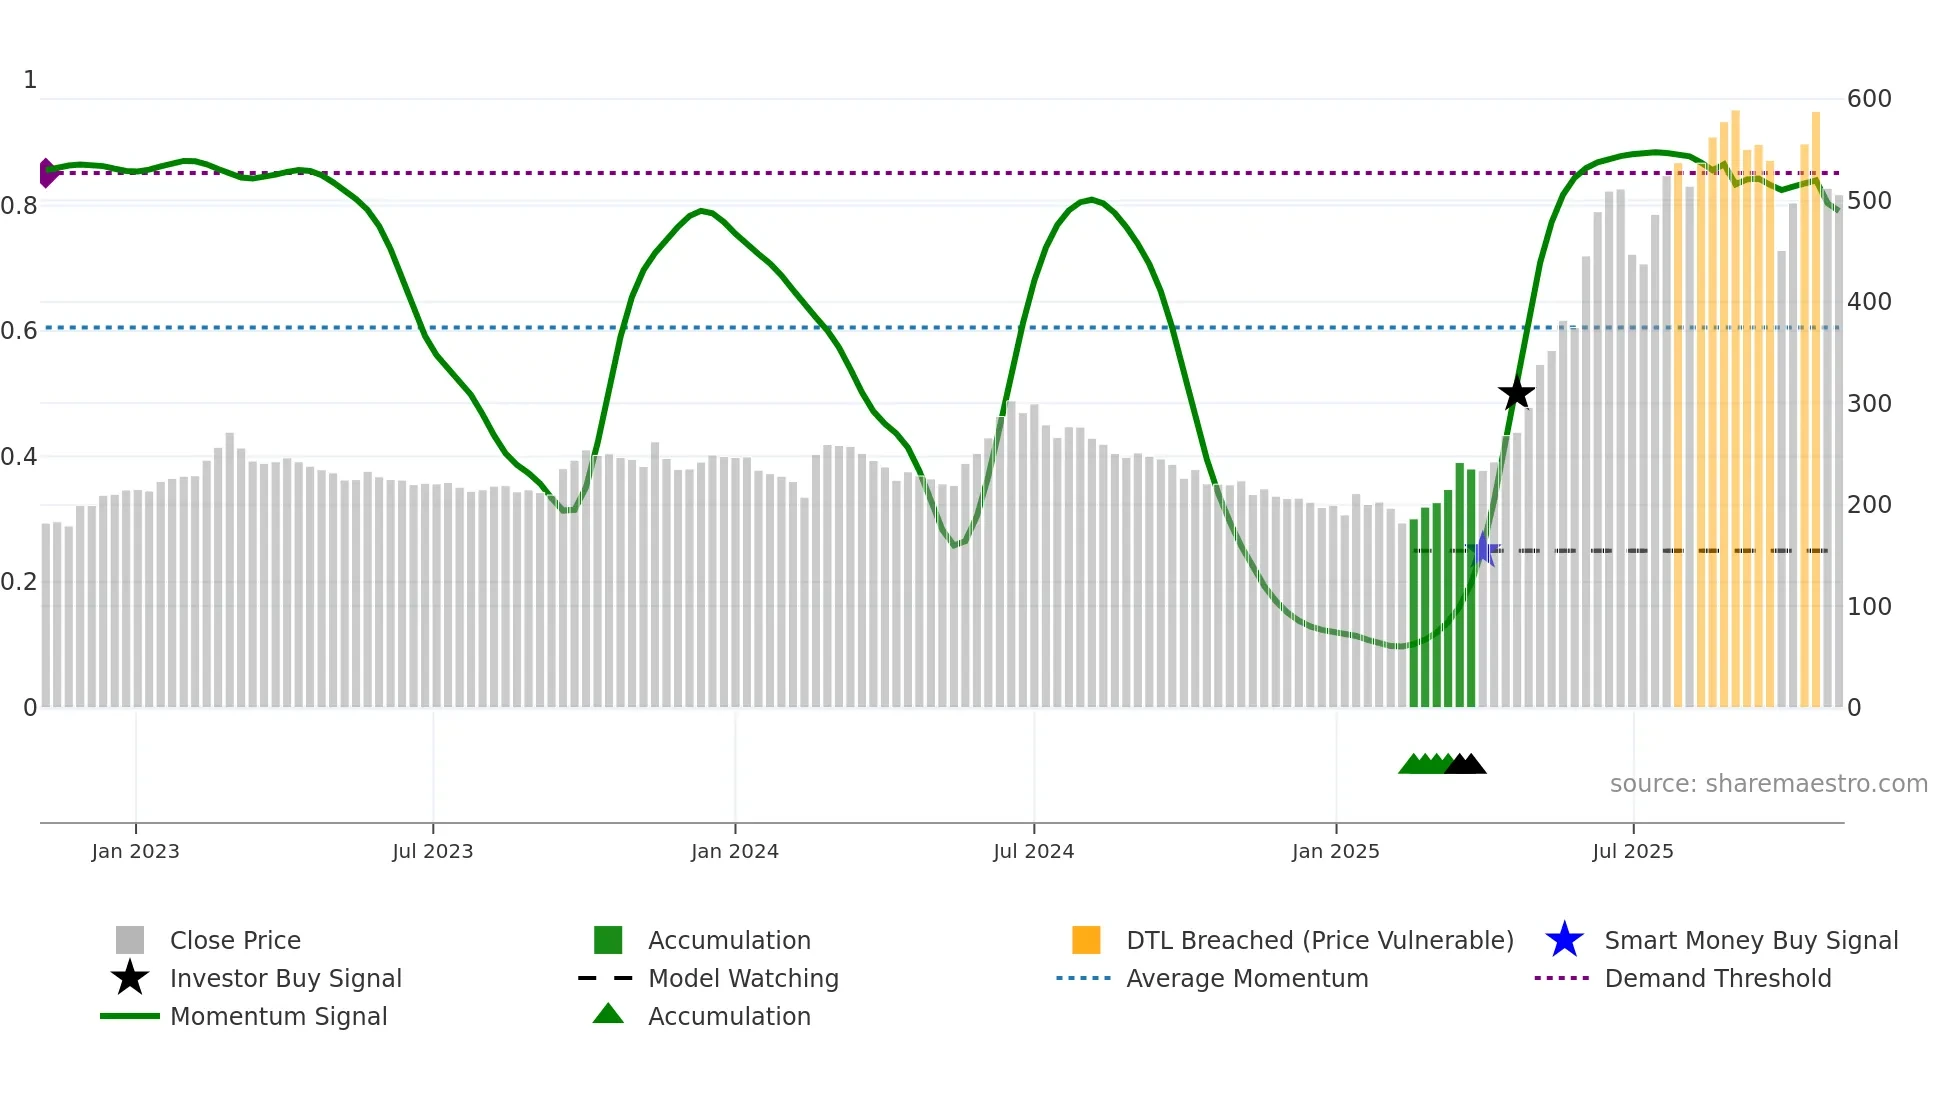Click the black Investor Buy Signal star on chart
This screenshot has width=1960, height=1102.
click(1516, 393)
